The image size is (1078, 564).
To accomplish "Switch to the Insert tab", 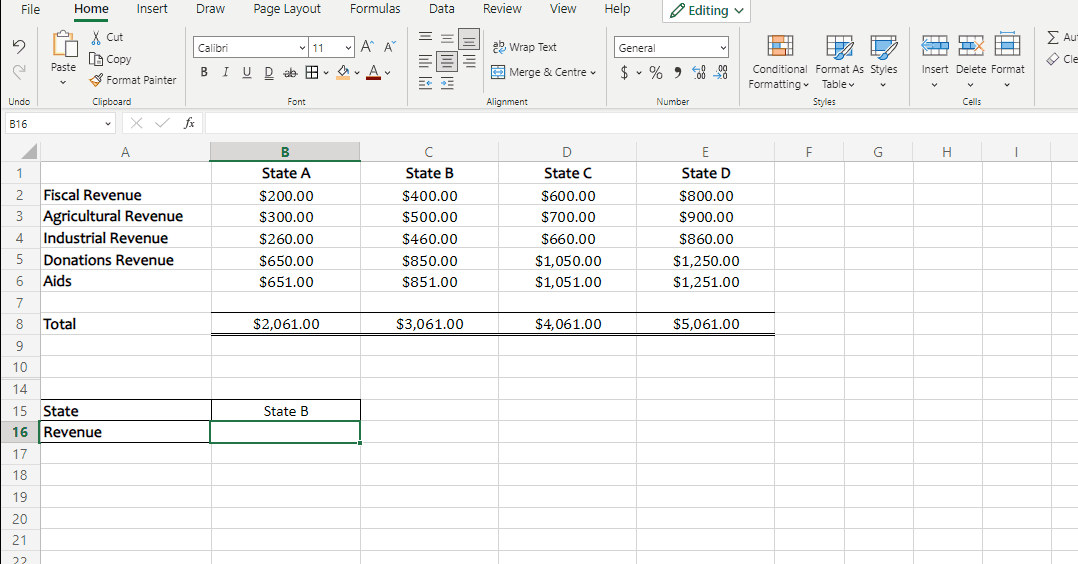I will click(x=152, y=9).
